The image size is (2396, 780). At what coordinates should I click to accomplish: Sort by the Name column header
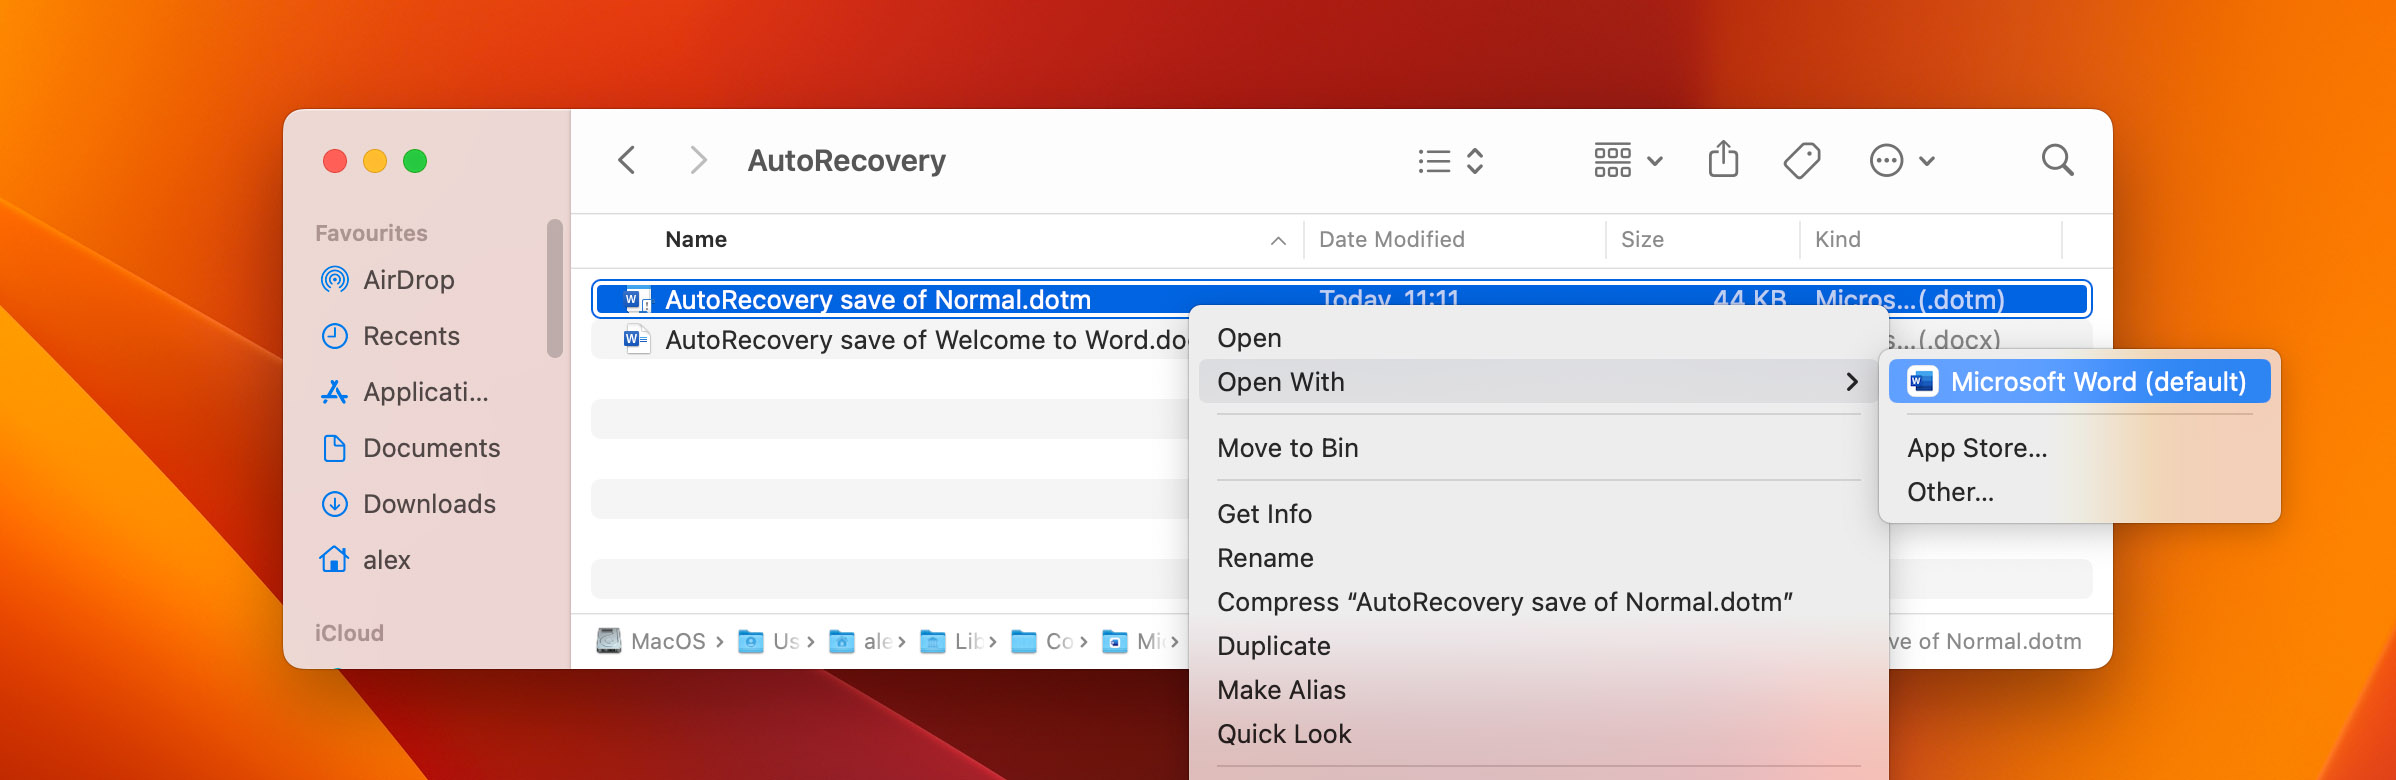pyautogui.click(x=696, y=240)
